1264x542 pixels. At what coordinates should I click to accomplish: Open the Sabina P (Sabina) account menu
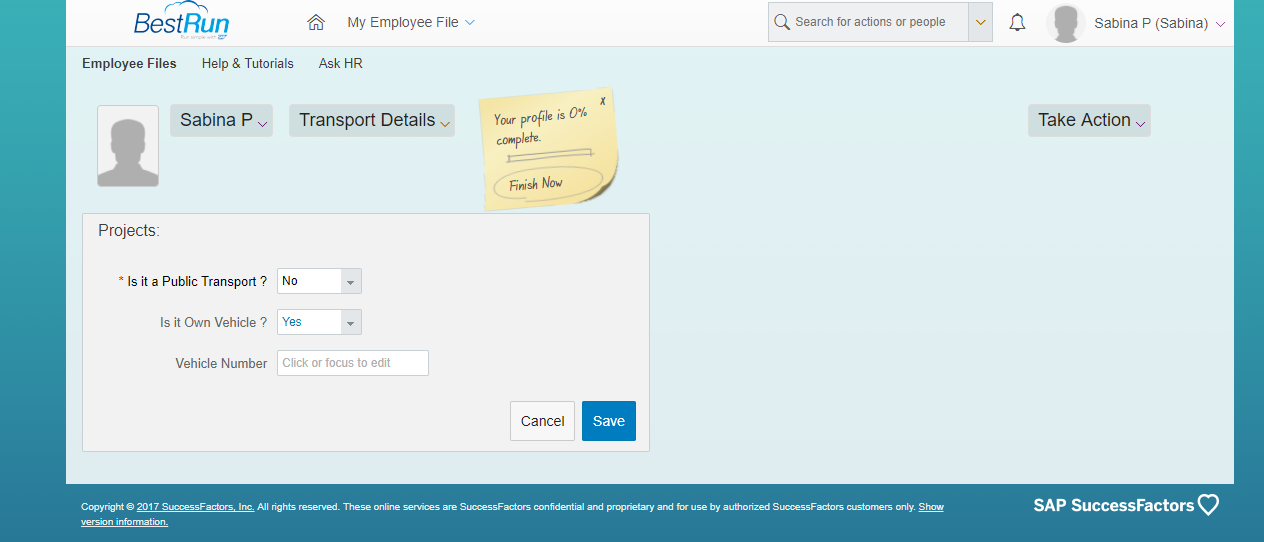1160,23
